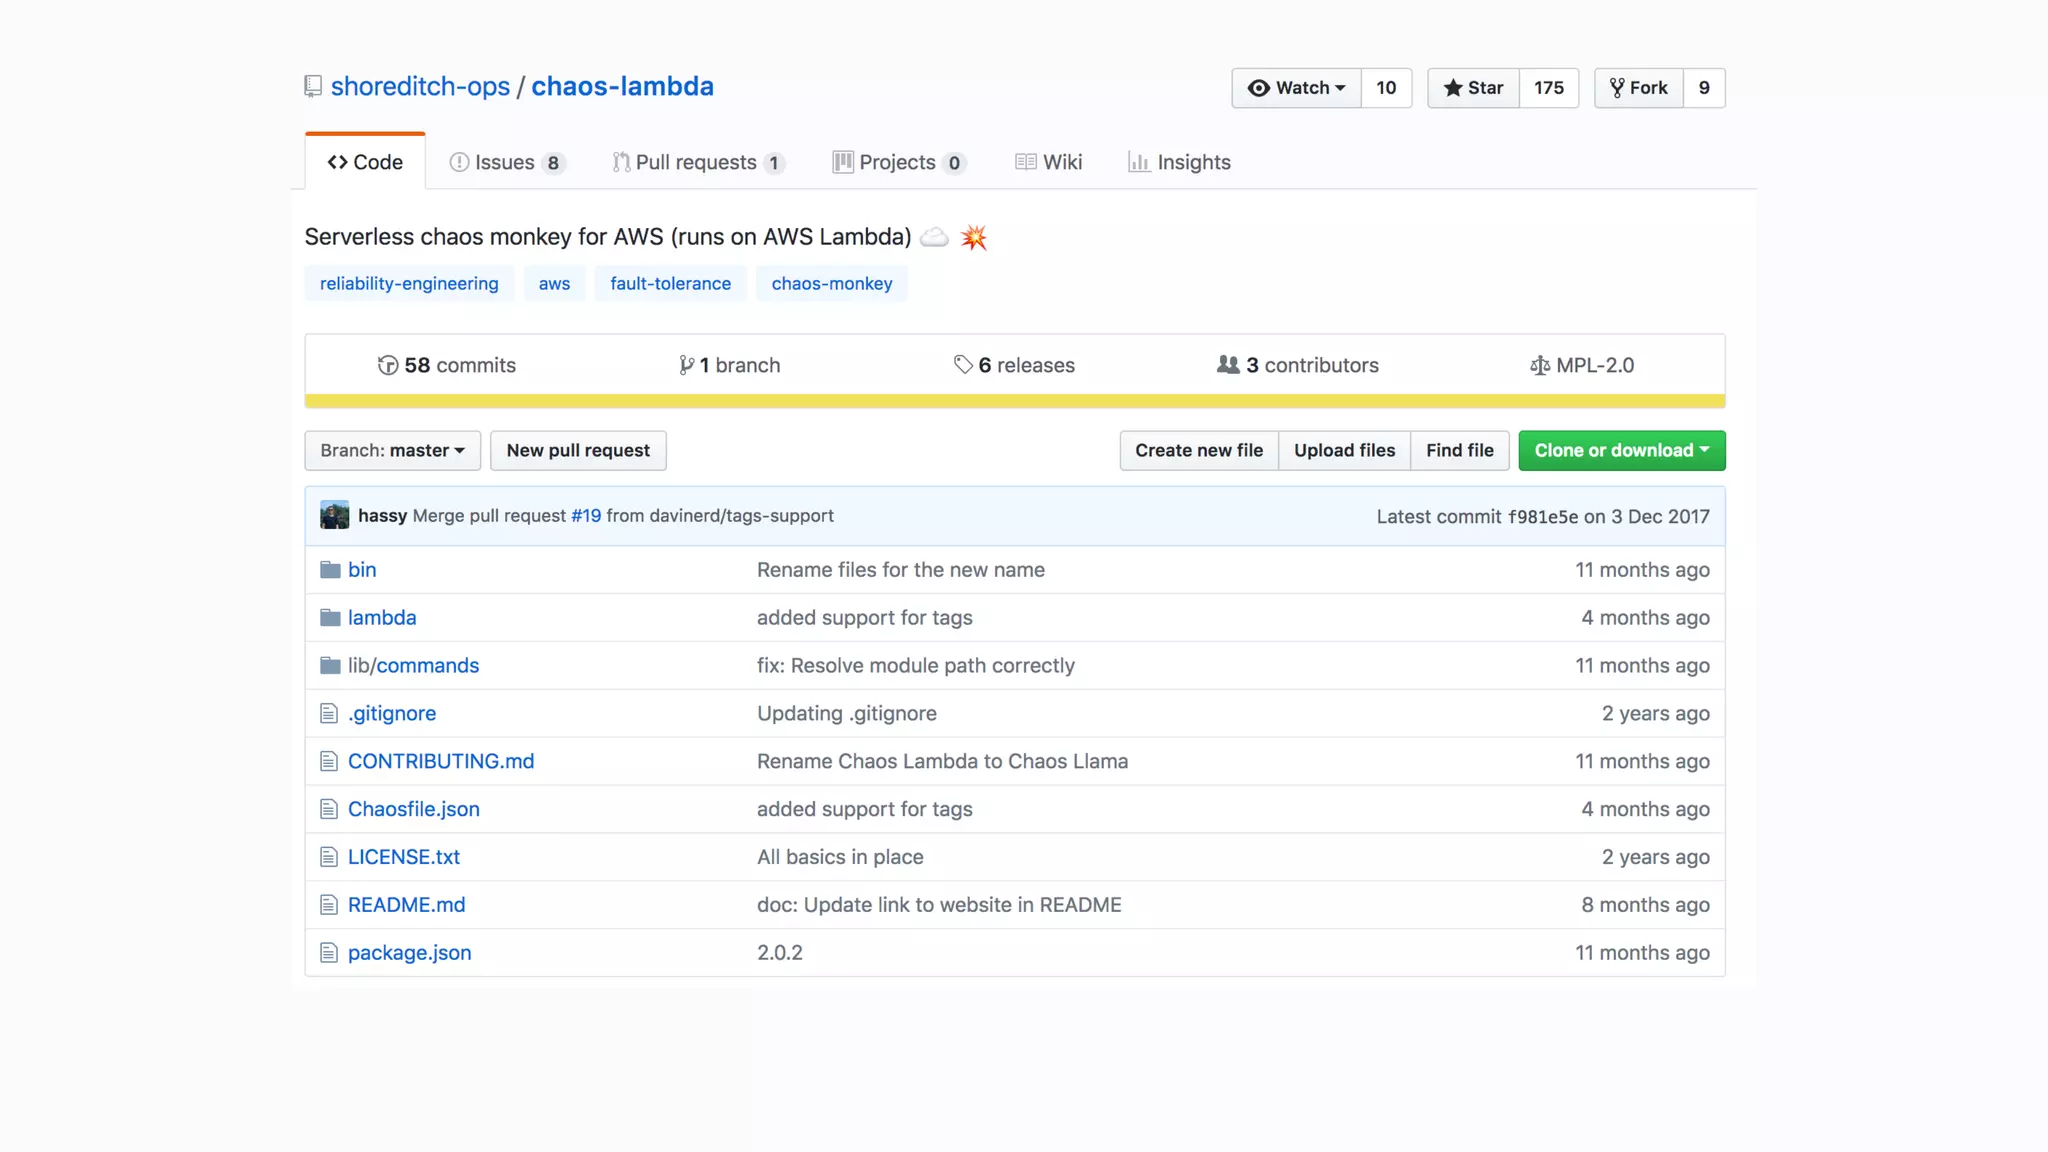This screenshot has height=1152, width=2048.
Task: Click the branch icon beside 1 branch
Action: pyautogui.click(x=686, y=366)
